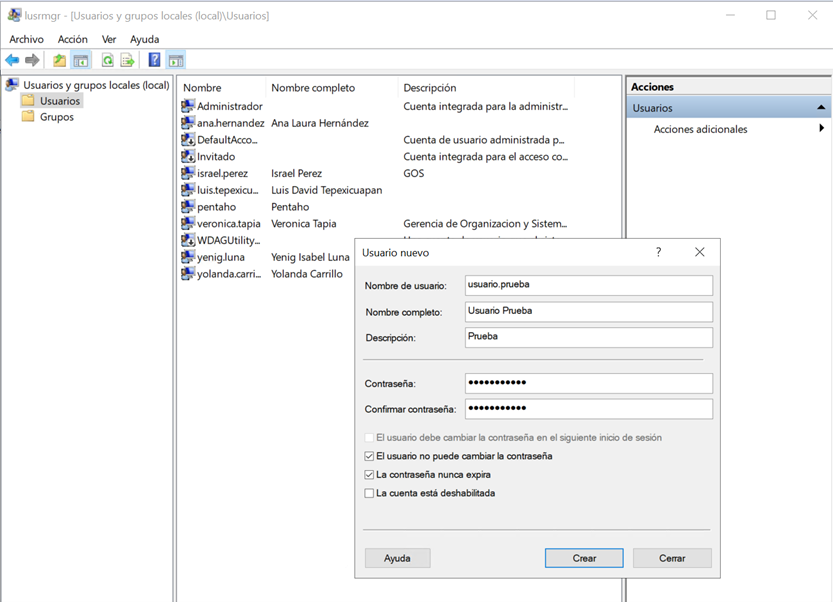
Task: Click the Back arrow in the toolbar
Action: [12, 61]
